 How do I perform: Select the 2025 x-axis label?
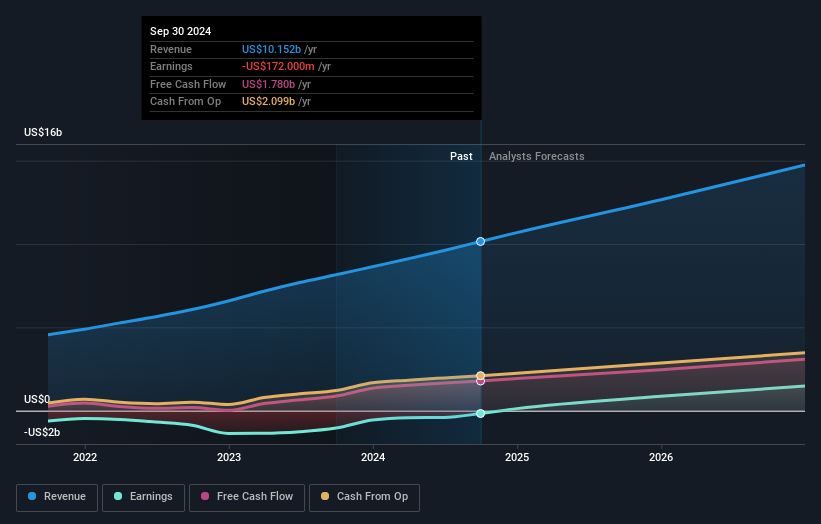click(517, 457)
